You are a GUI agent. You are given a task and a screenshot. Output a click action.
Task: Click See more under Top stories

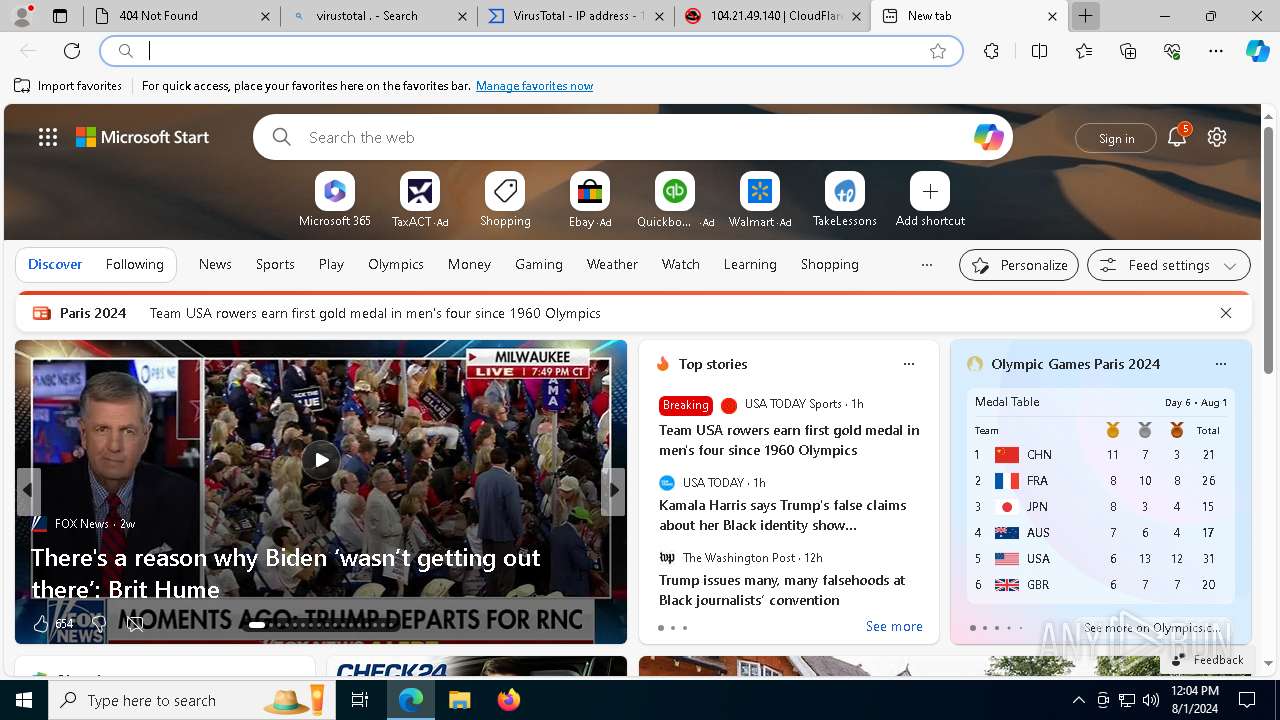[894, 626]
